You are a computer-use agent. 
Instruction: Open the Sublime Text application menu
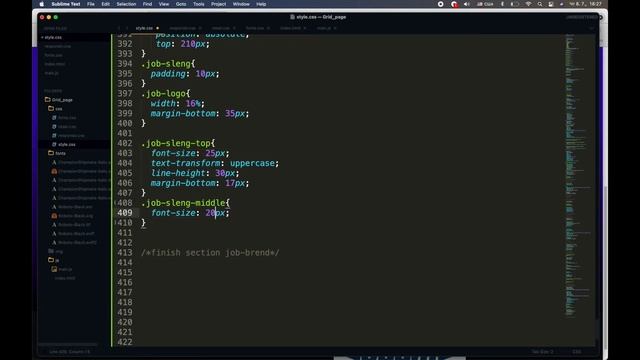tap(66, 4)
